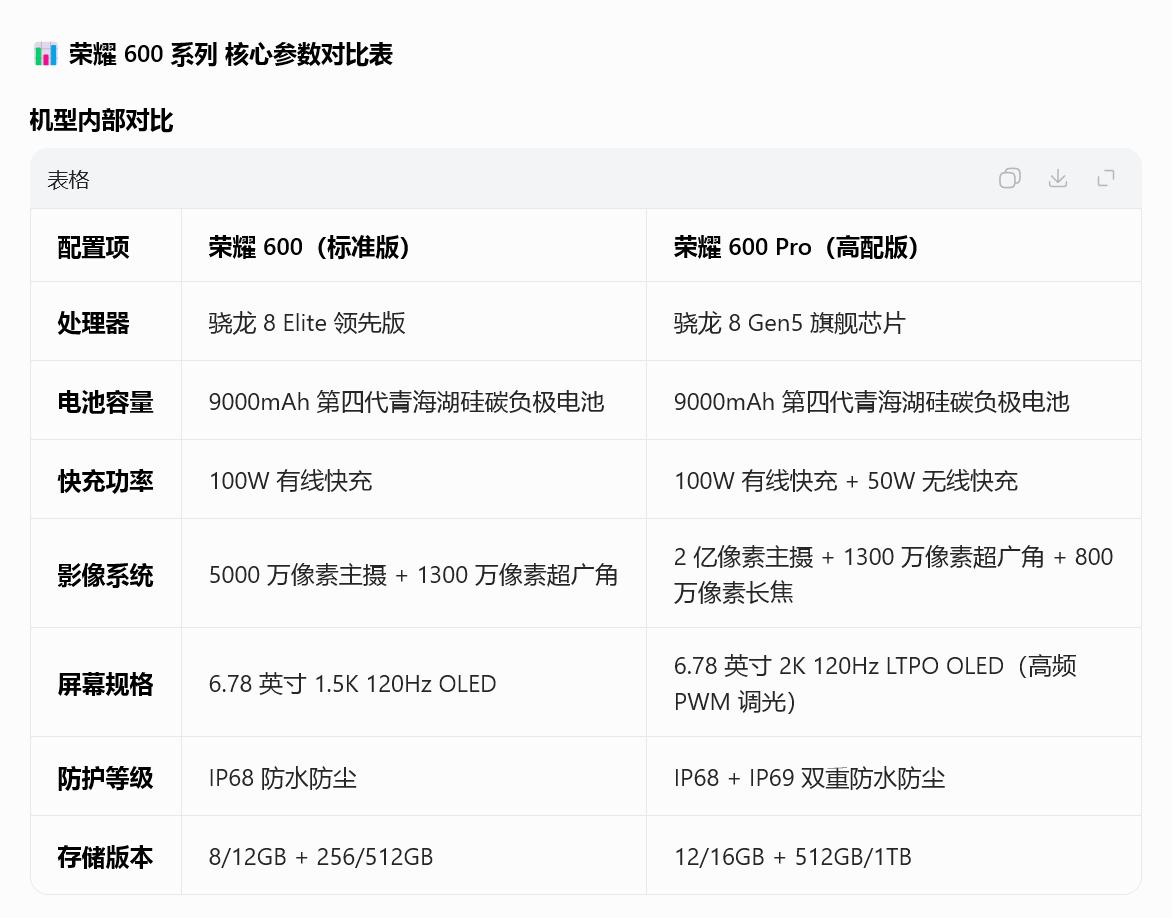This screenshot has width=1172, height=918.
Task: Click the 屏幕规格 row label
Action: point(105,684)
